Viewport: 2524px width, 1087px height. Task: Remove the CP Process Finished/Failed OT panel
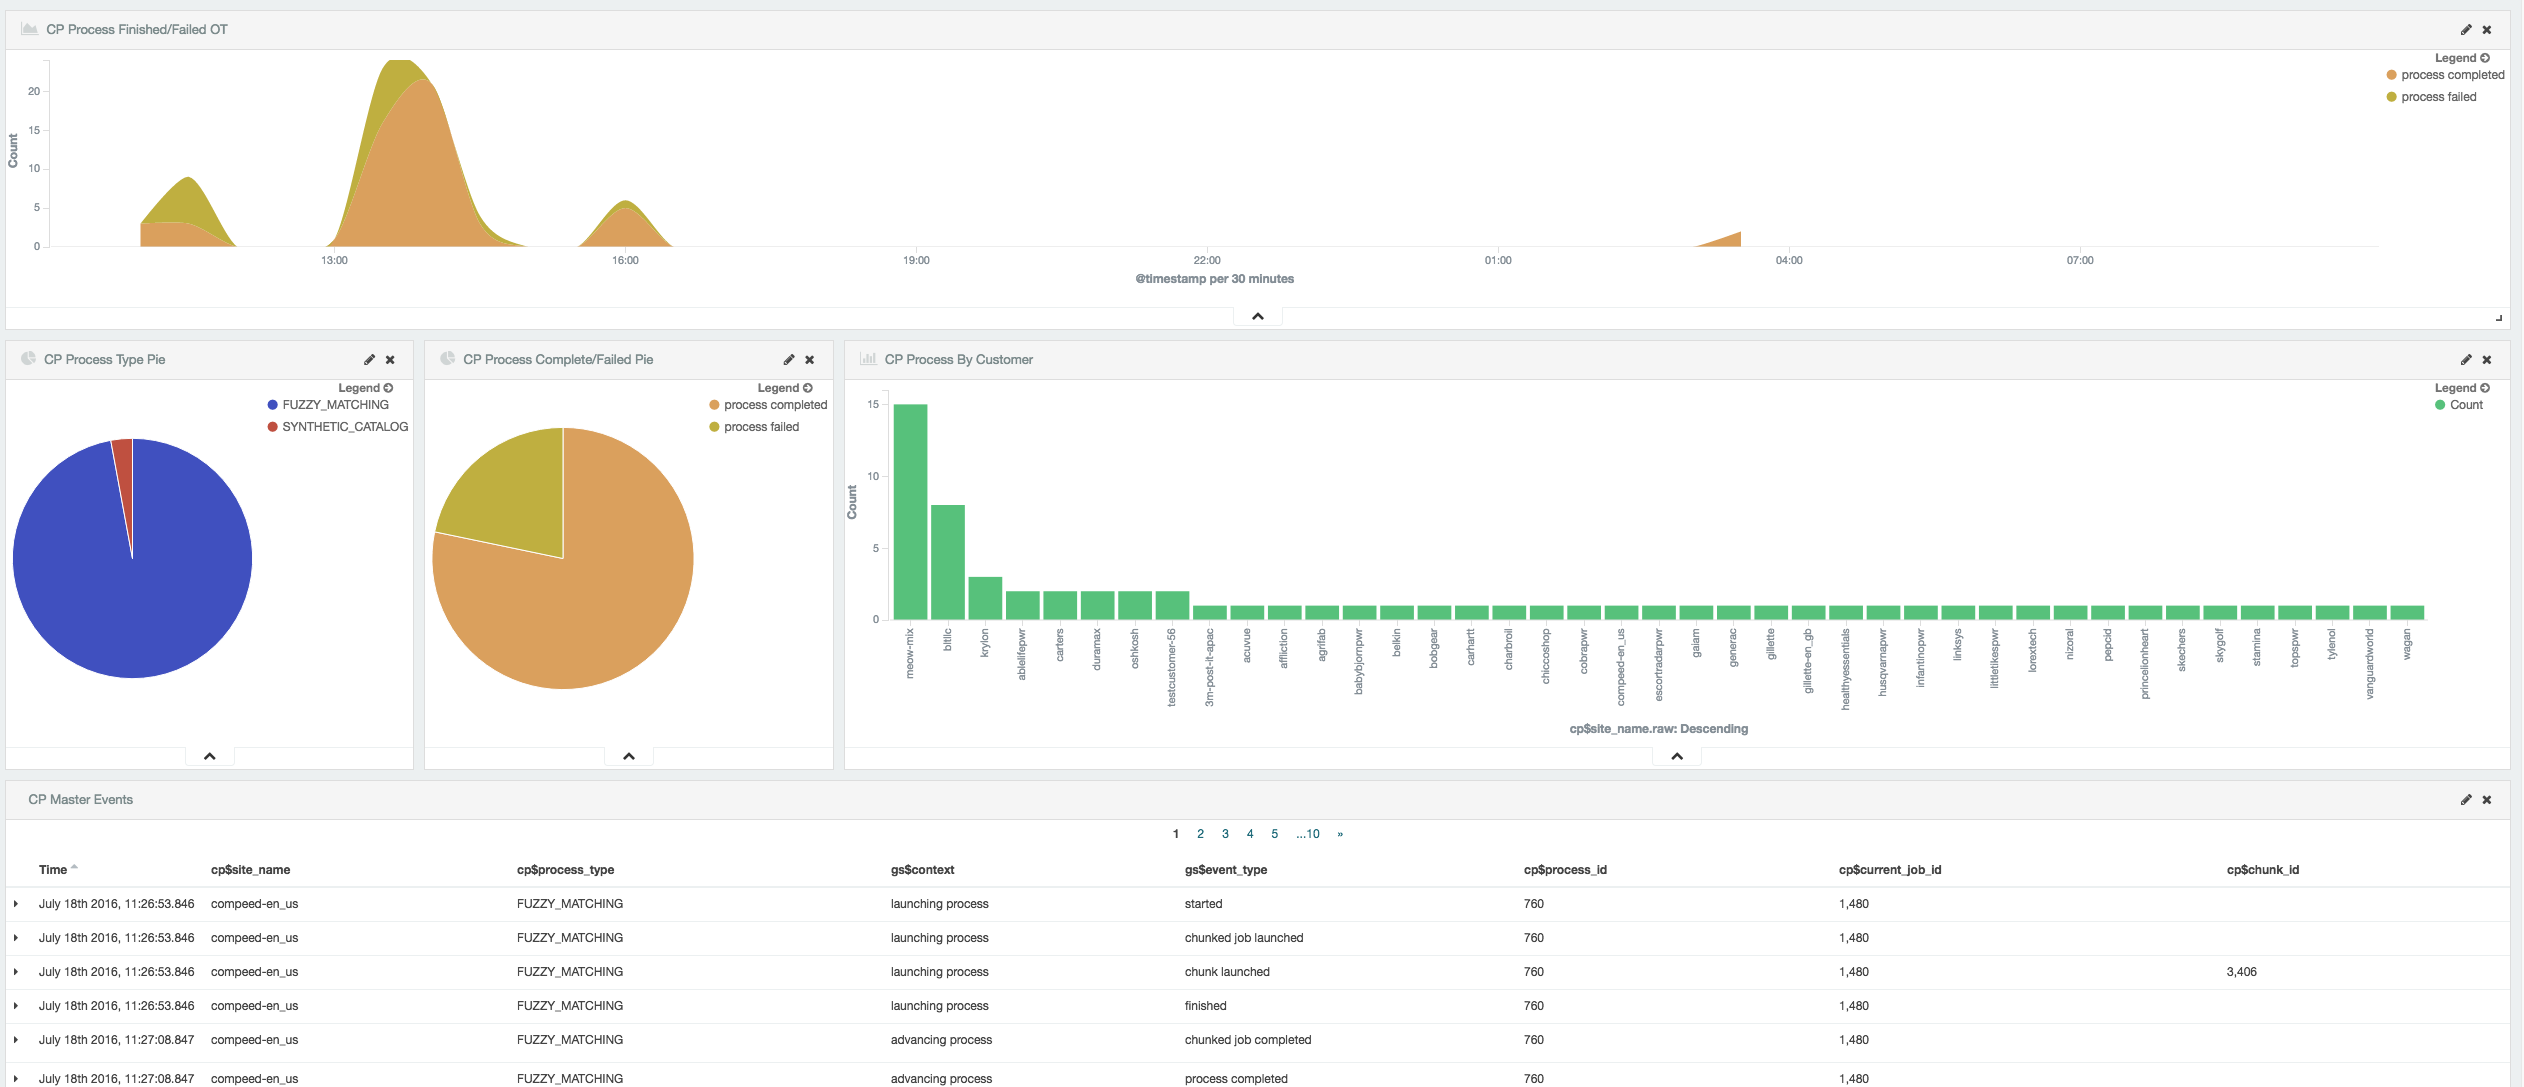[2487, 30]
